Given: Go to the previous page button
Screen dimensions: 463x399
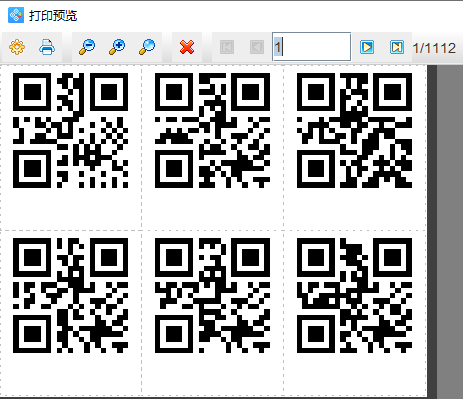Looking at the screenshot, I should tap(257, 47).
